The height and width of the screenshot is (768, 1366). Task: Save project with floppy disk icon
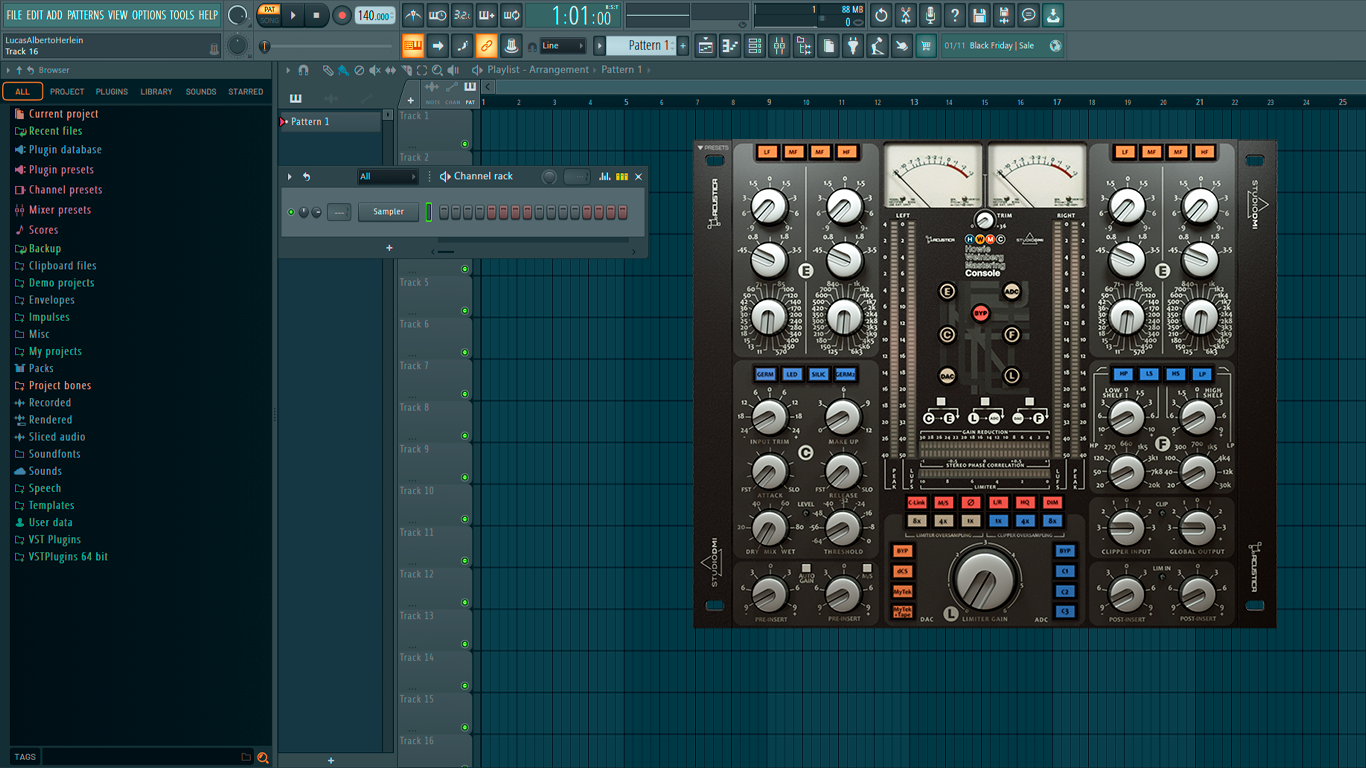tap(979, 15)
